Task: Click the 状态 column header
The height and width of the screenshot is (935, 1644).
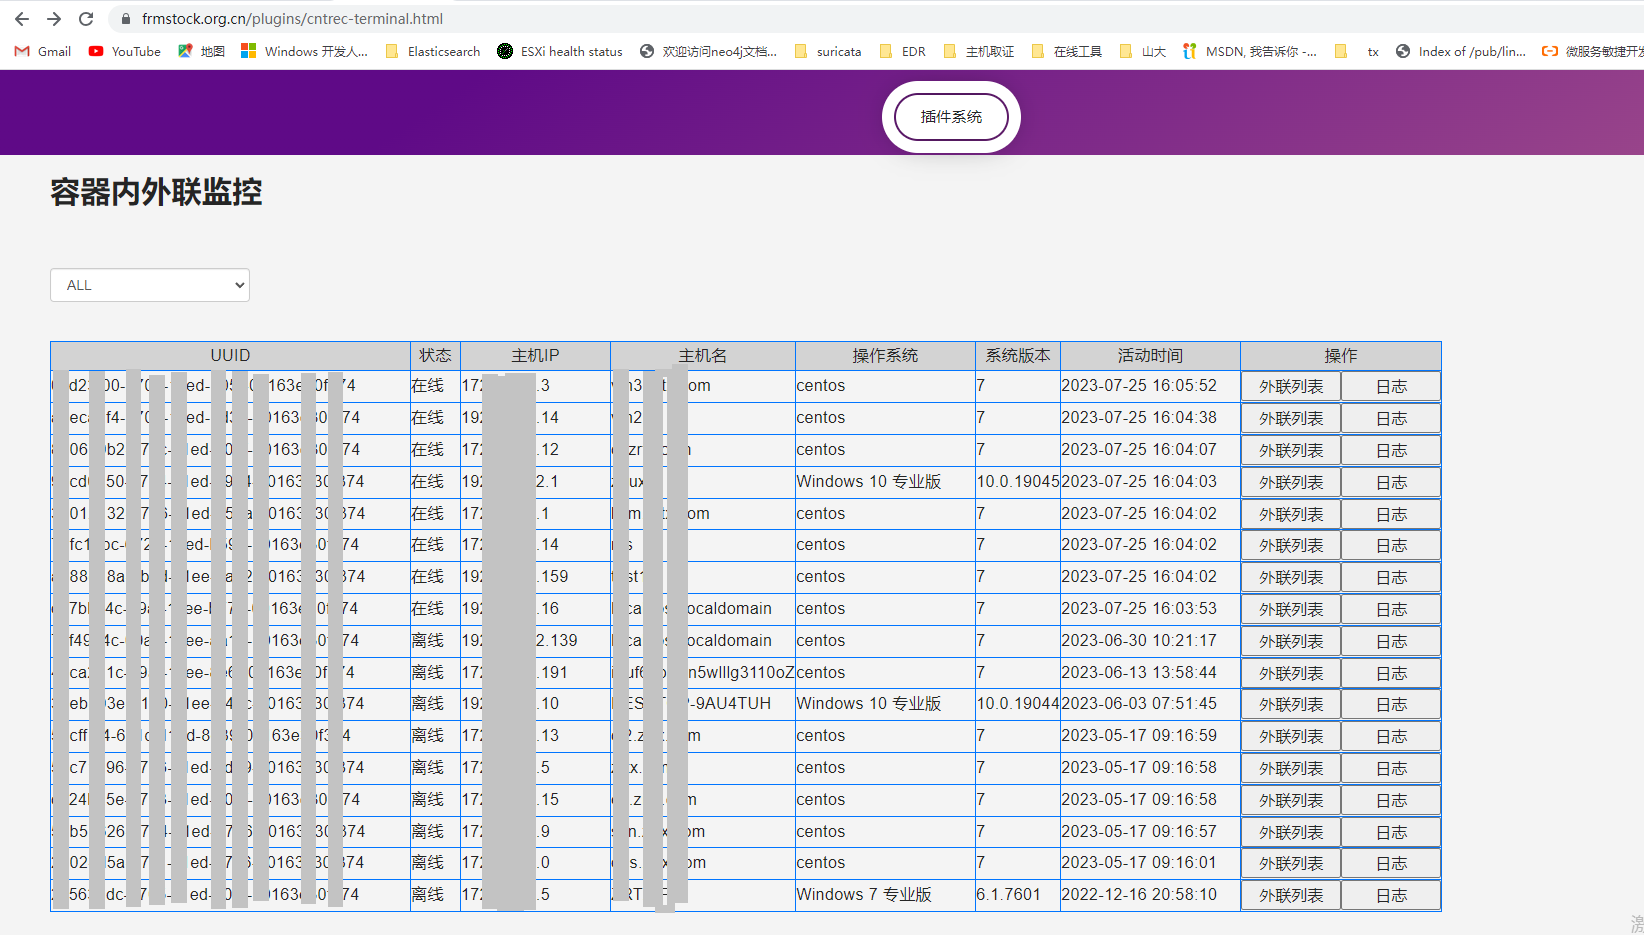Action: [x=435, y=356]
